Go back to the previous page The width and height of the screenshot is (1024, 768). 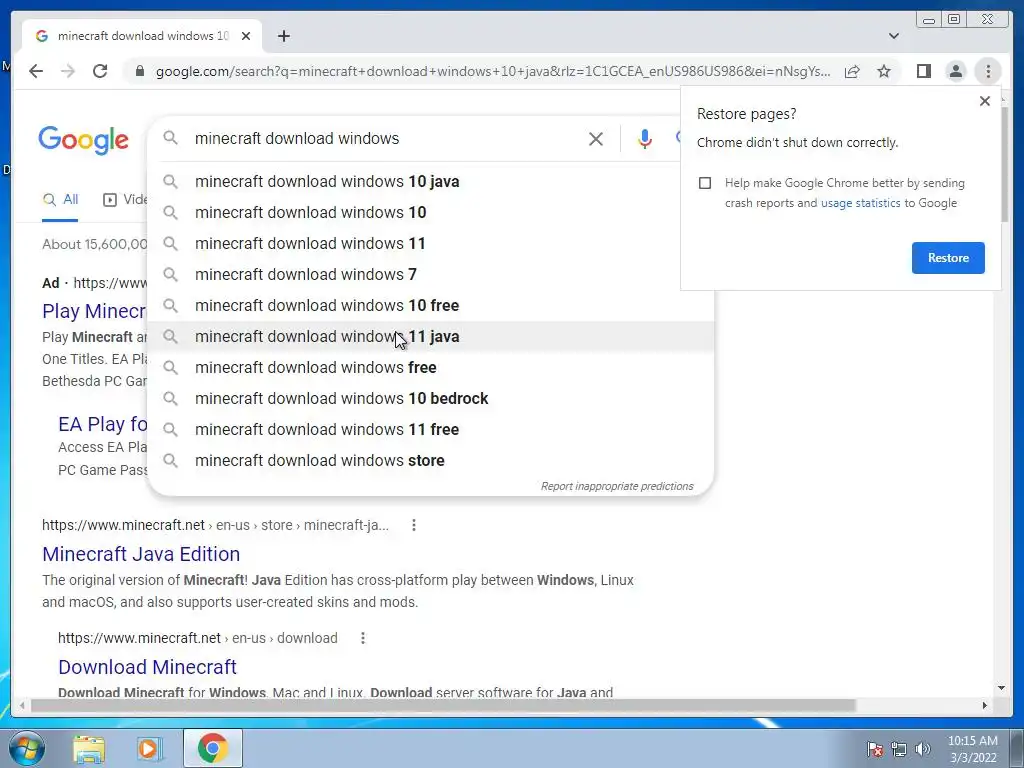[36, 71]
